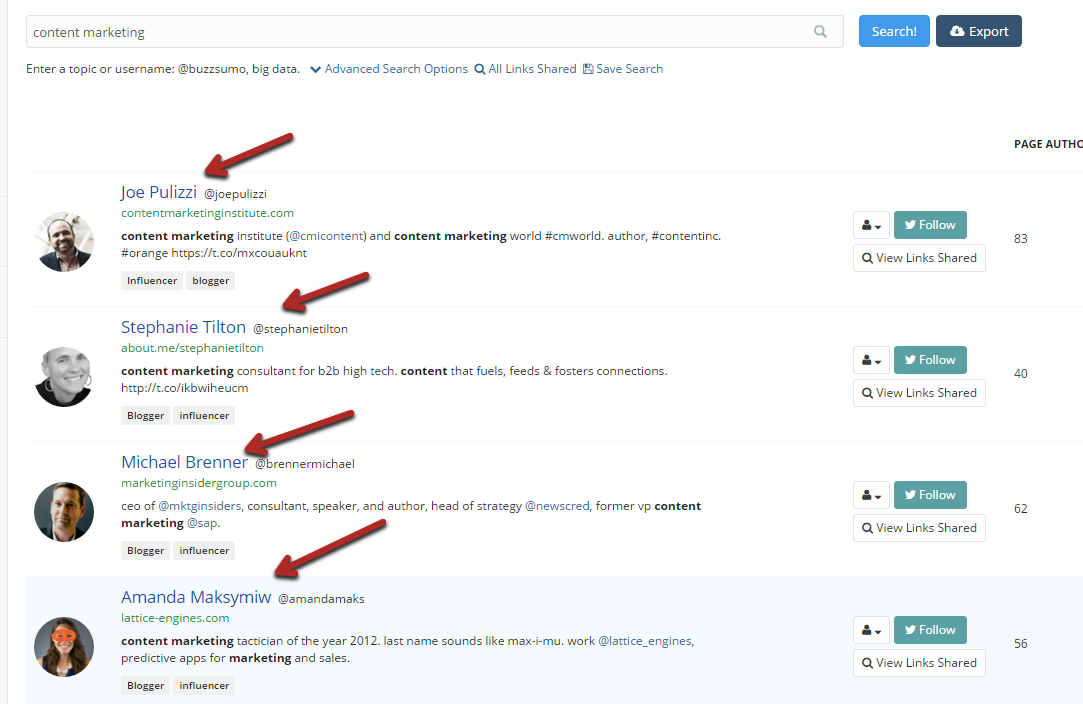Image resolution: width=1083 pixels, height=704 pixels.
Task: Click Stephanie Tilton's page authority value 40
Action: [x=1021, y=374]
